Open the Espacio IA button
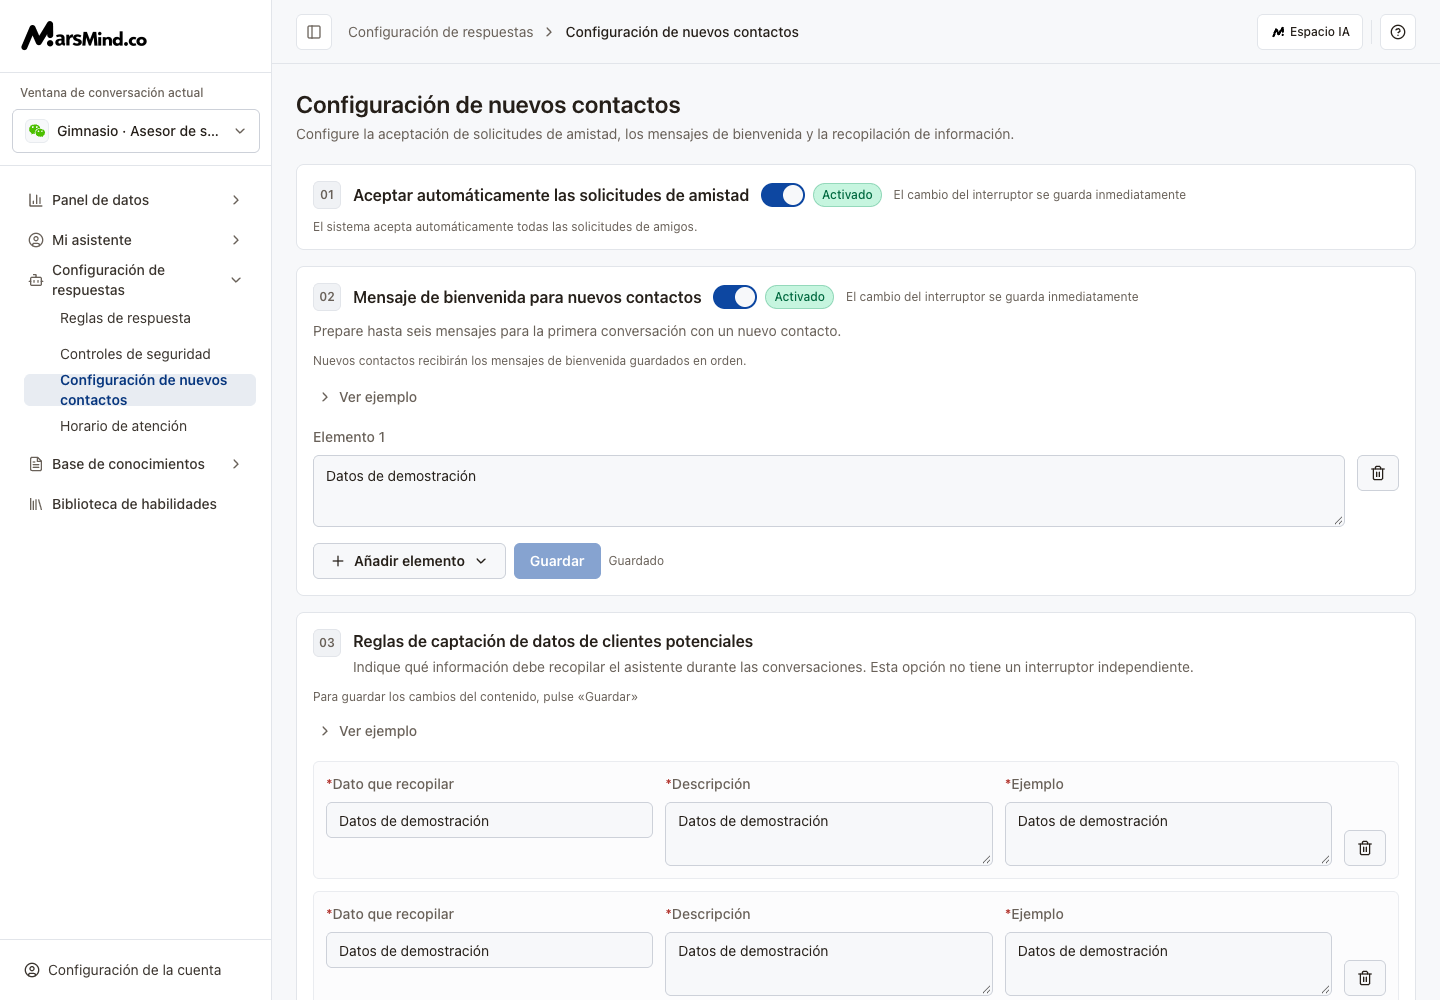Viewport: 1440px width, 1000px height. coord(1310,32)
